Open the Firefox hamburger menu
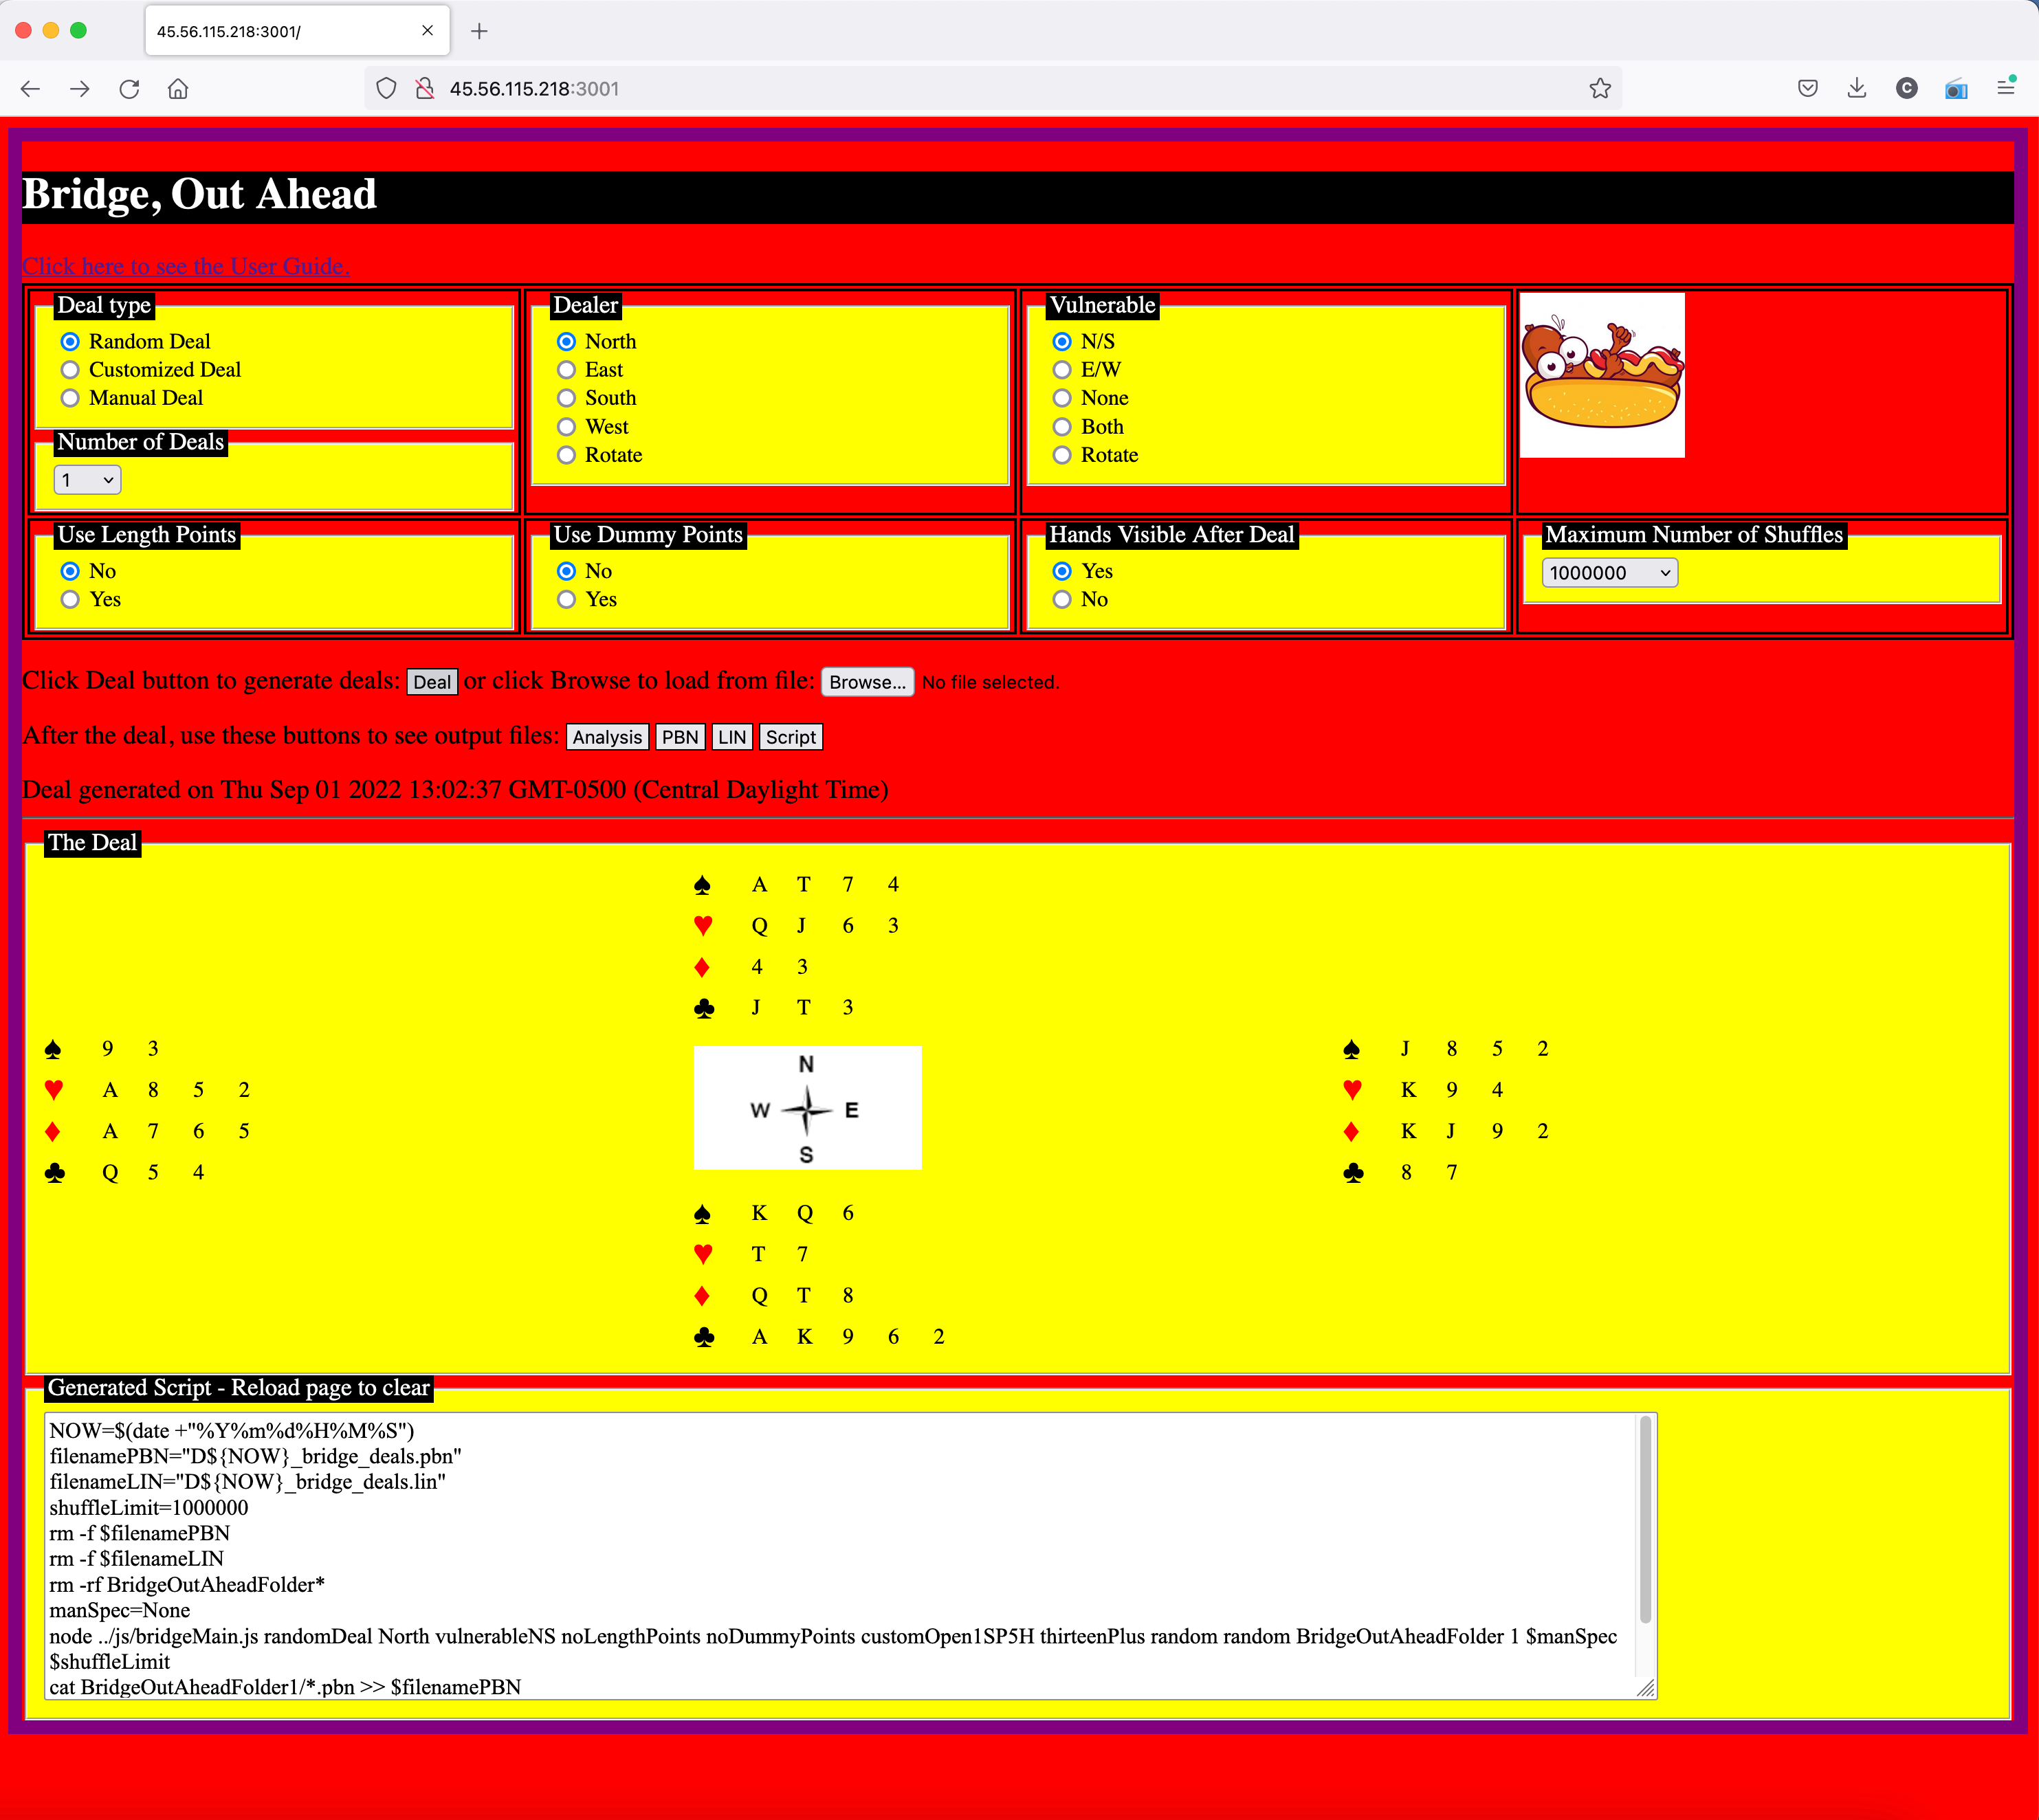This screenshot has height=1820, width=2039. 2005,87
